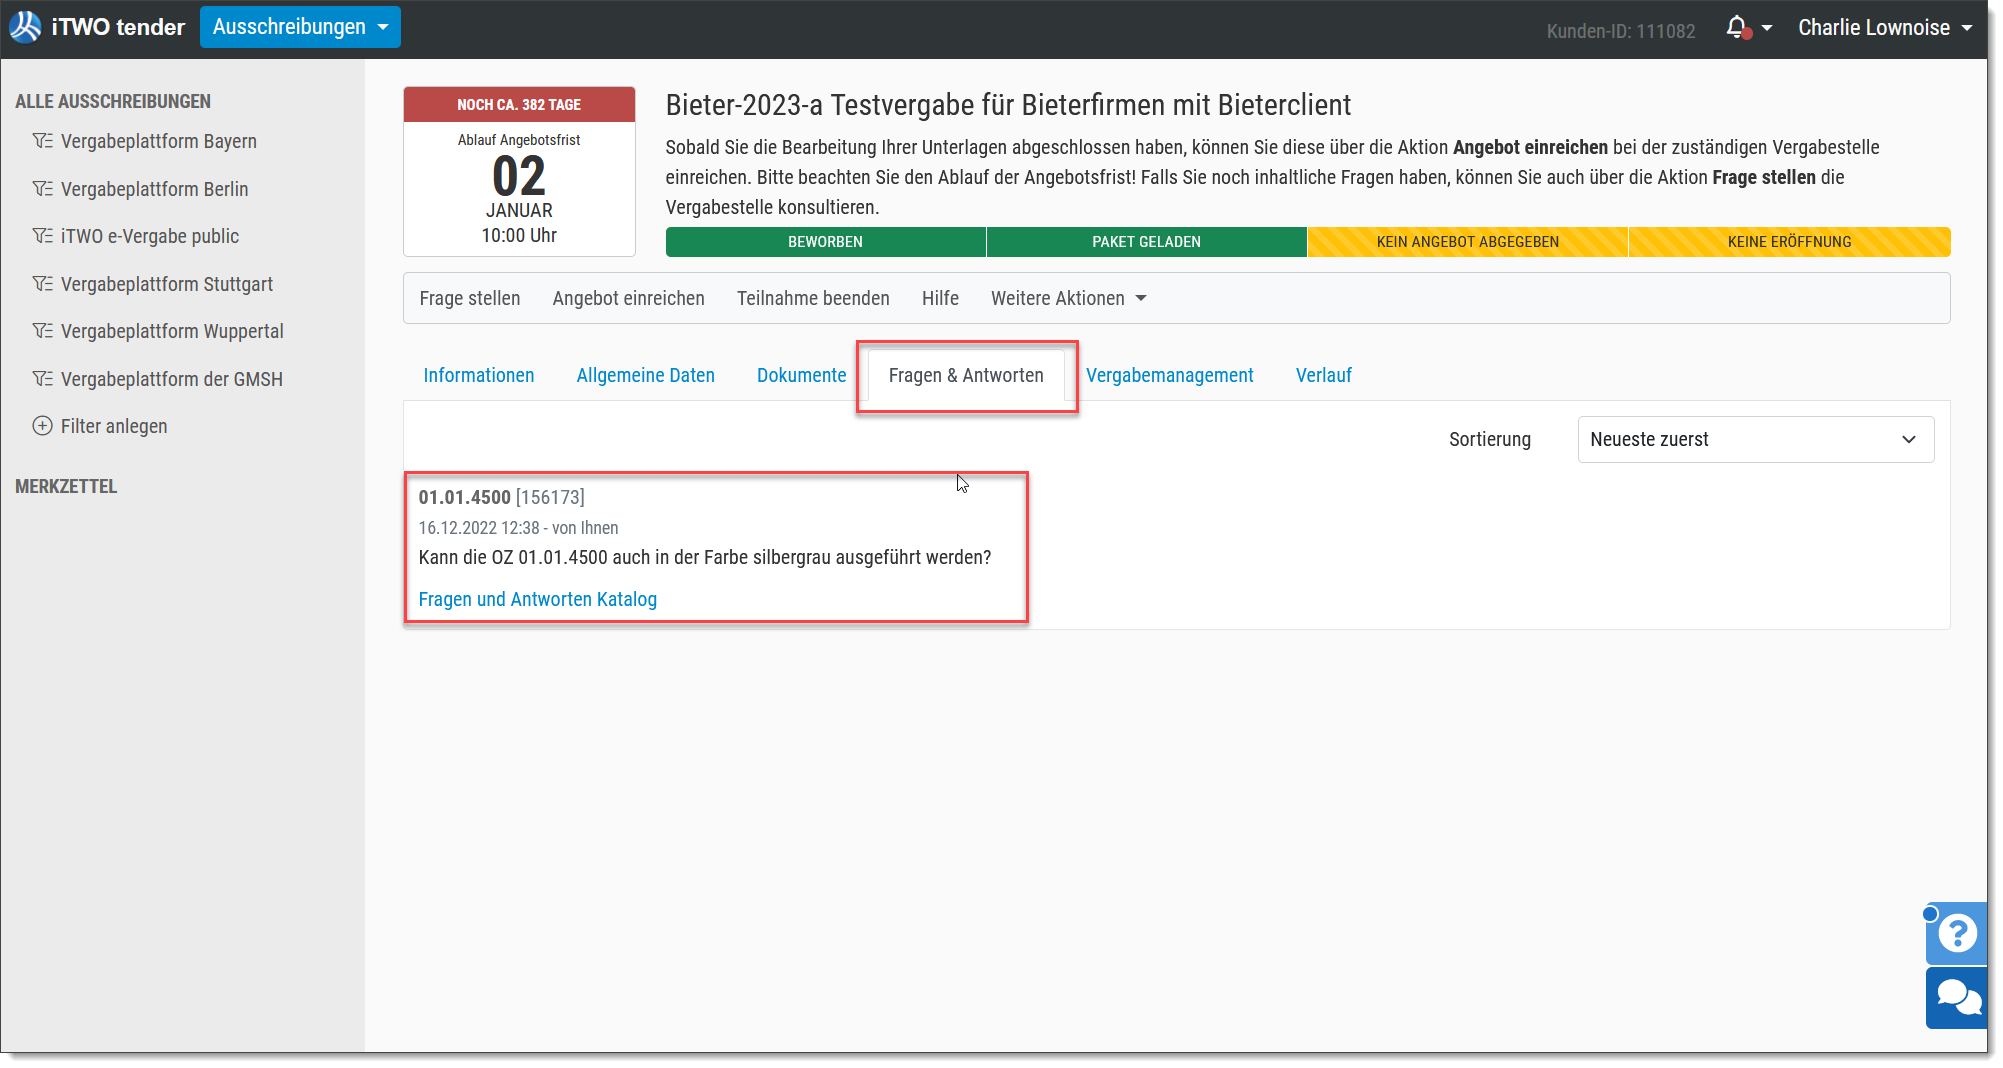Select iTWO e-Vergabe public filter

point(150,236)
